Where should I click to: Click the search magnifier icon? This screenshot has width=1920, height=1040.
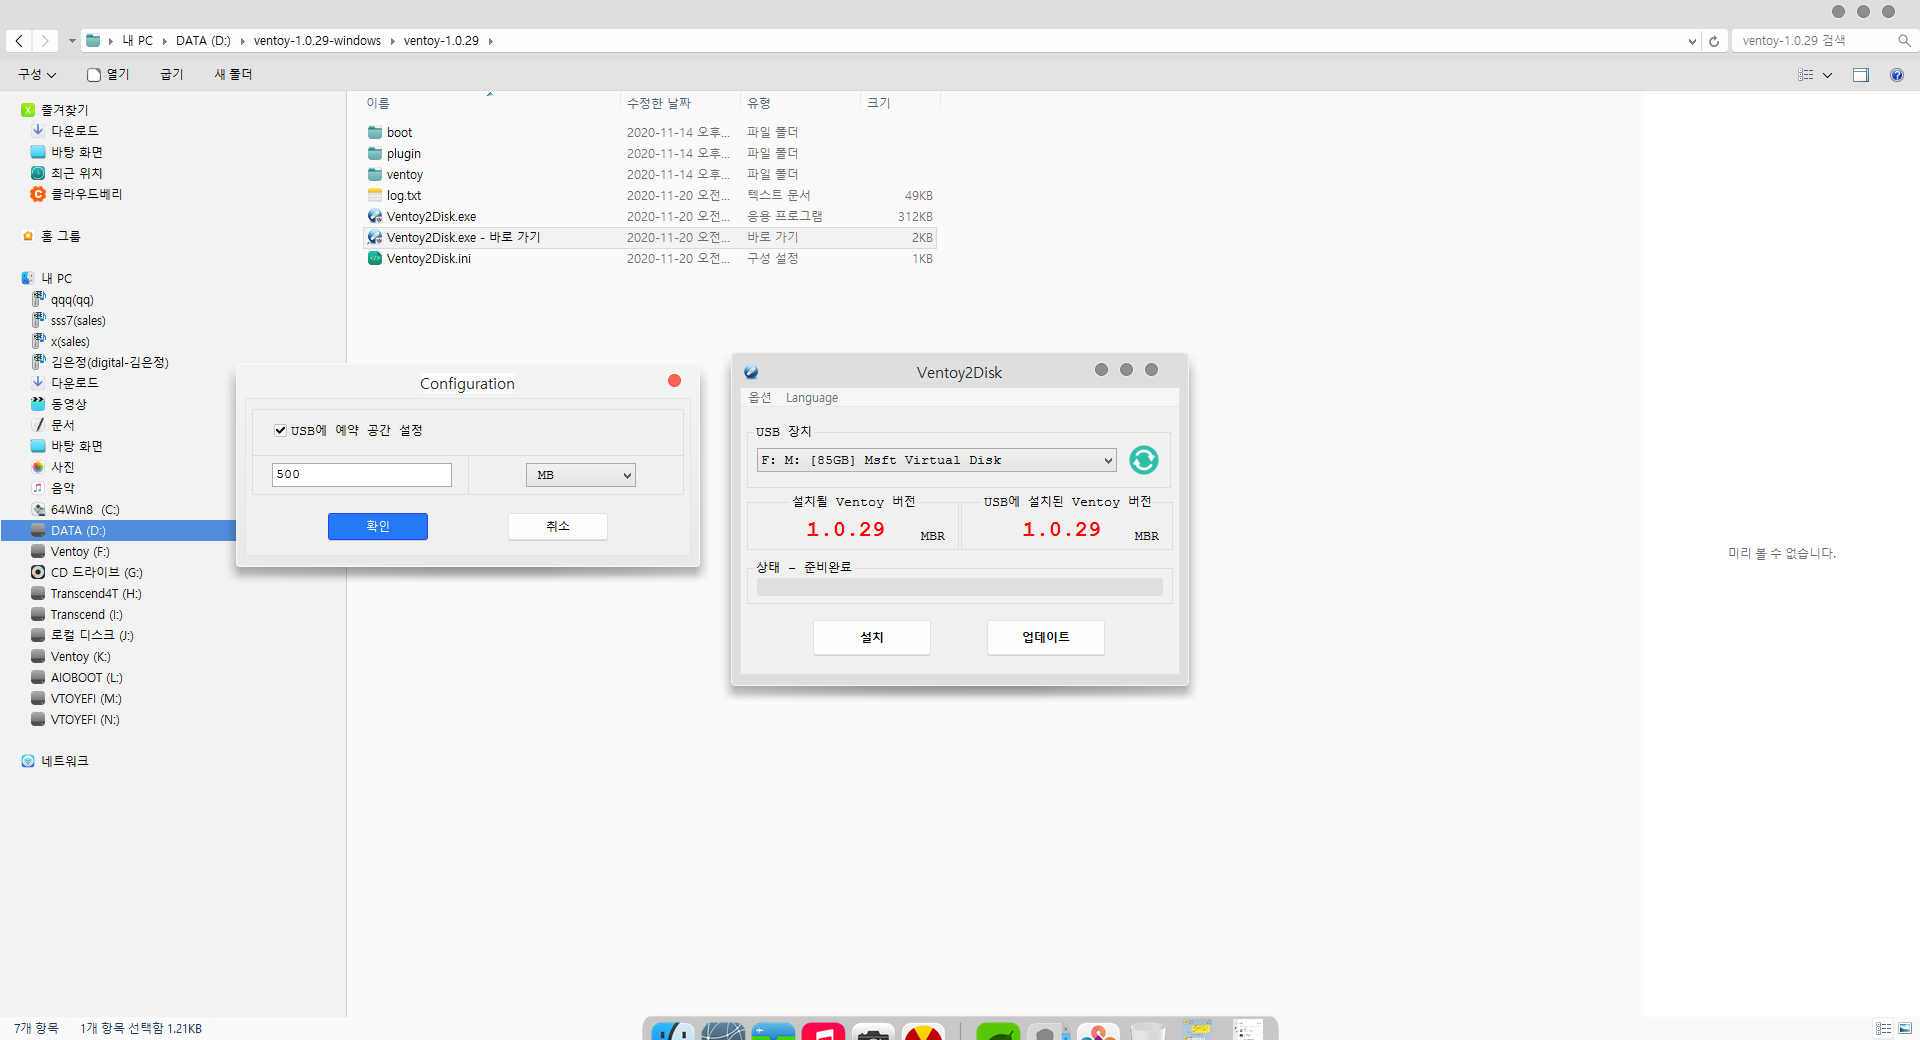point(1904,41)
